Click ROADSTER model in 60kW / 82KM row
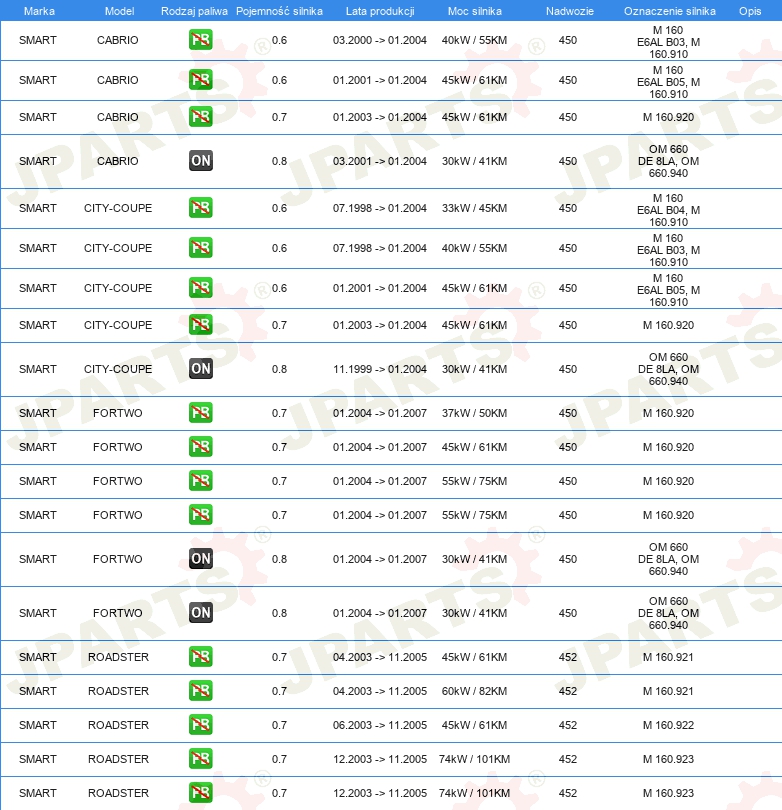This screenshot has width=782, height=810. [118, 691]
